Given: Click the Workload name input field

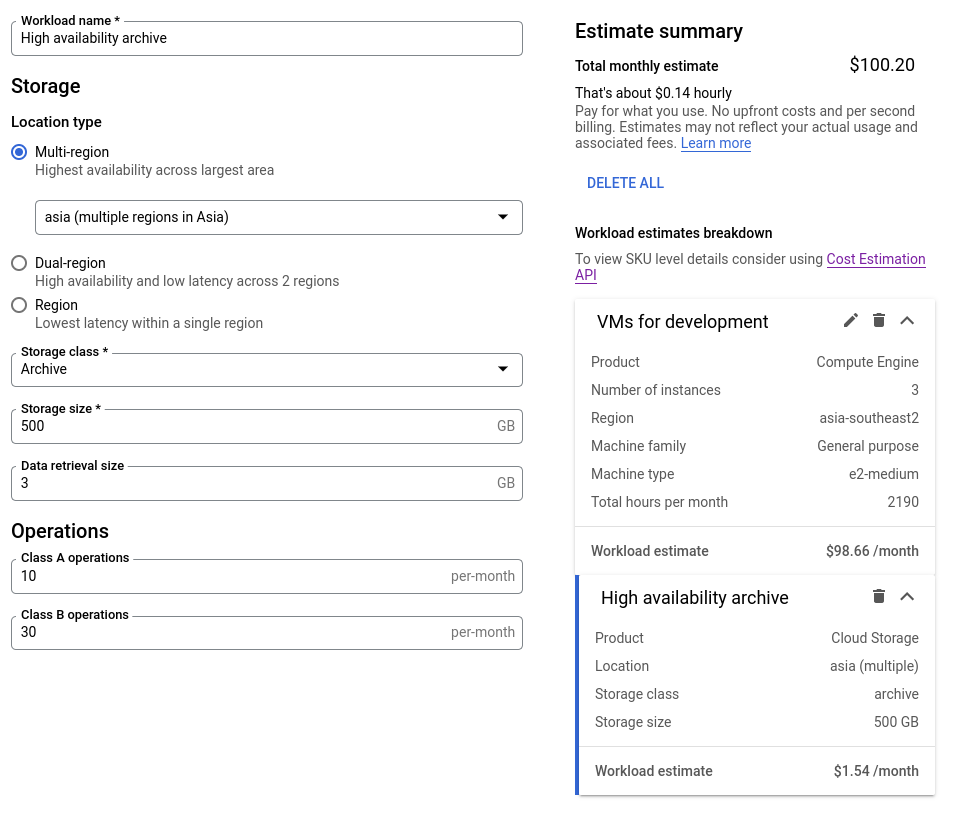Looking at the screenshot, I should pos(267,38).
